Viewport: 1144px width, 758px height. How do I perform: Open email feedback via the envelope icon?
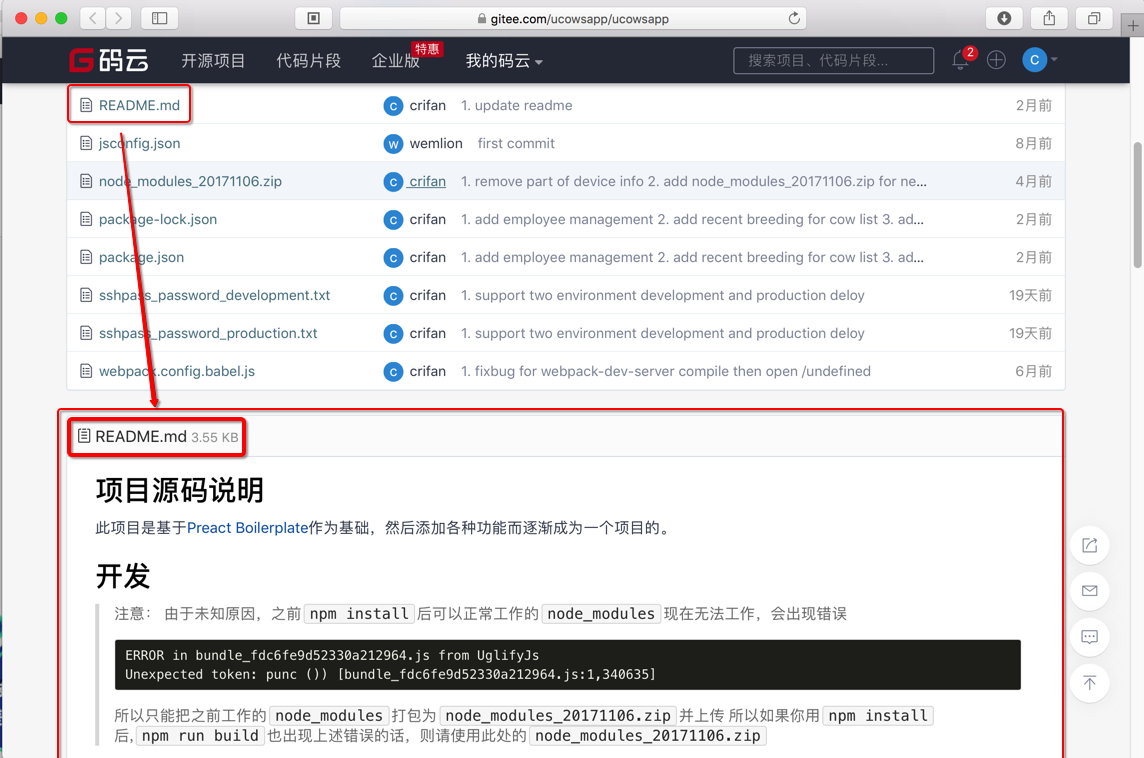point(1089,591)
